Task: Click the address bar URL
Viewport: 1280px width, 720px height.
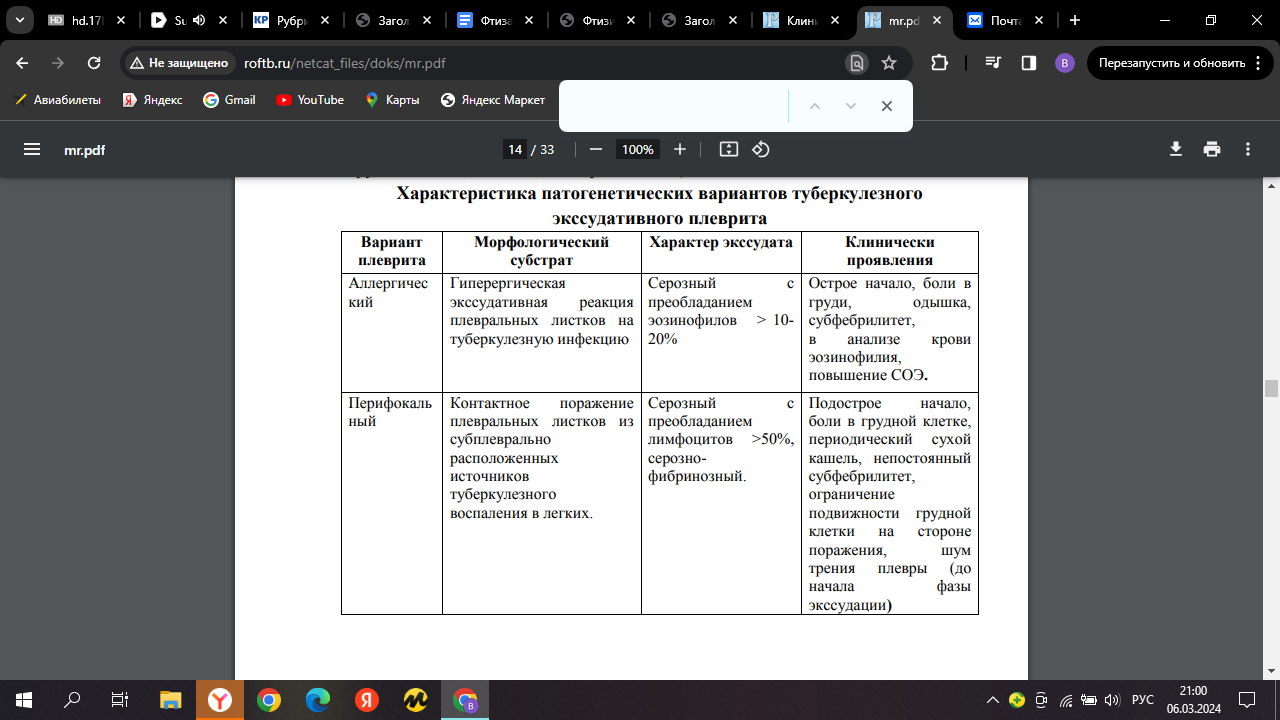Action: click(345, 63)
